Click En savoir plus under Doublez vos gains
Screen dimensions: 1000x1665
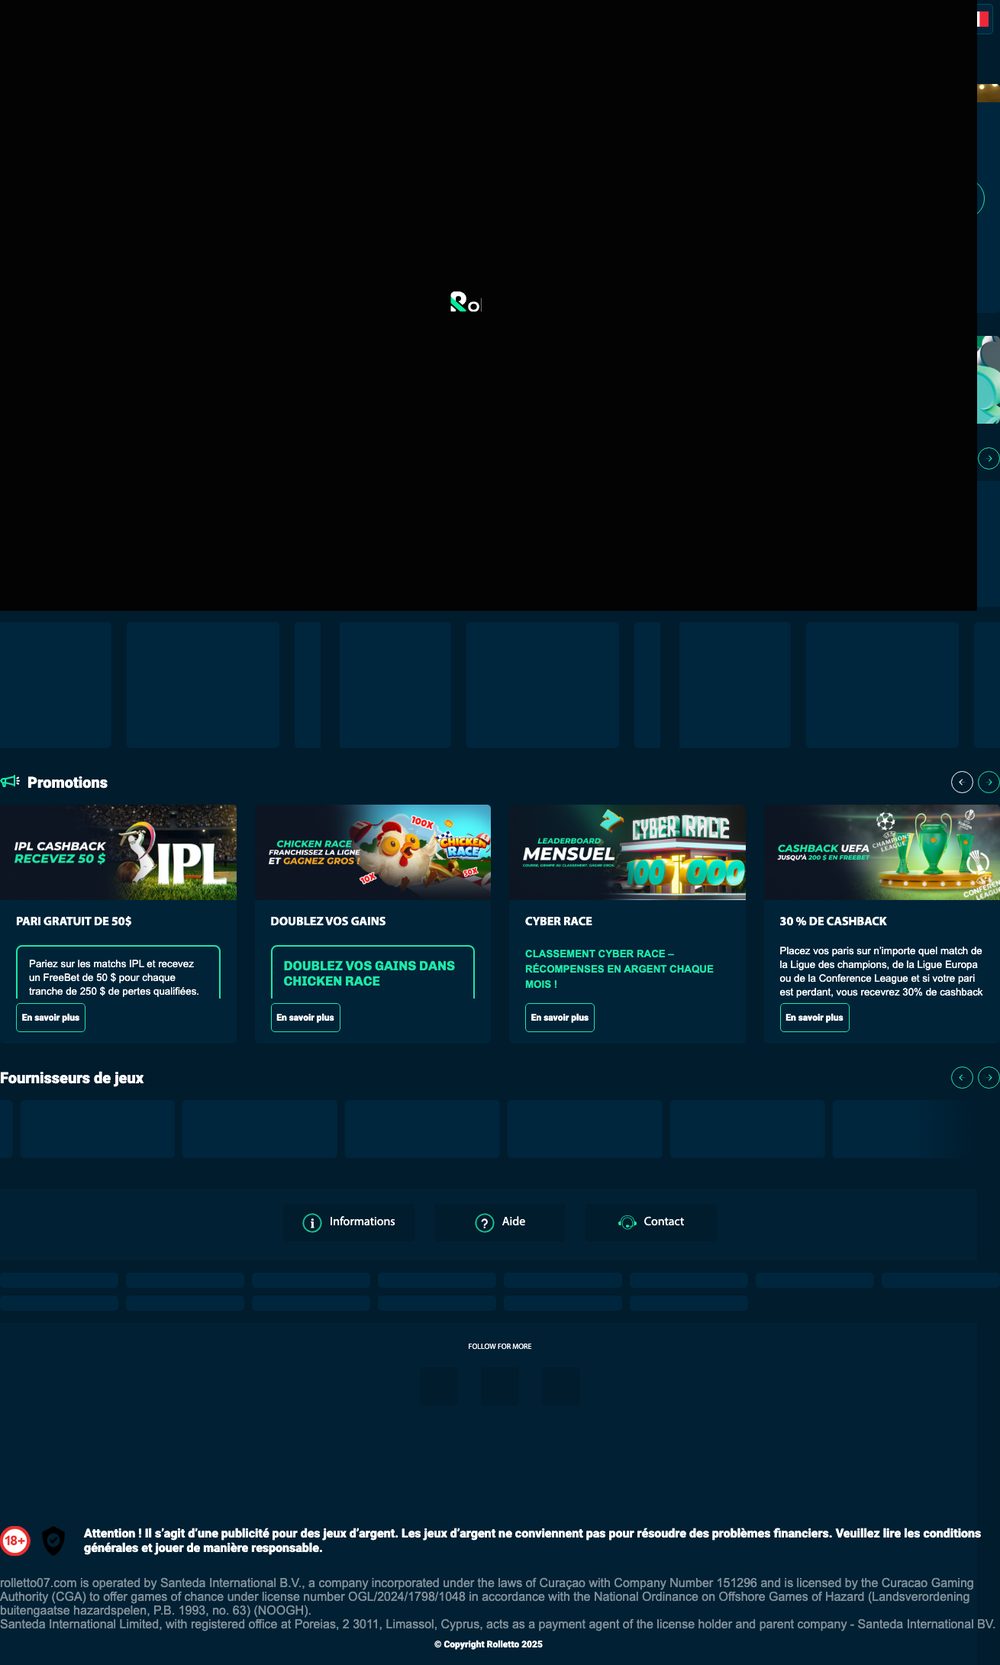click(305, 1017)
